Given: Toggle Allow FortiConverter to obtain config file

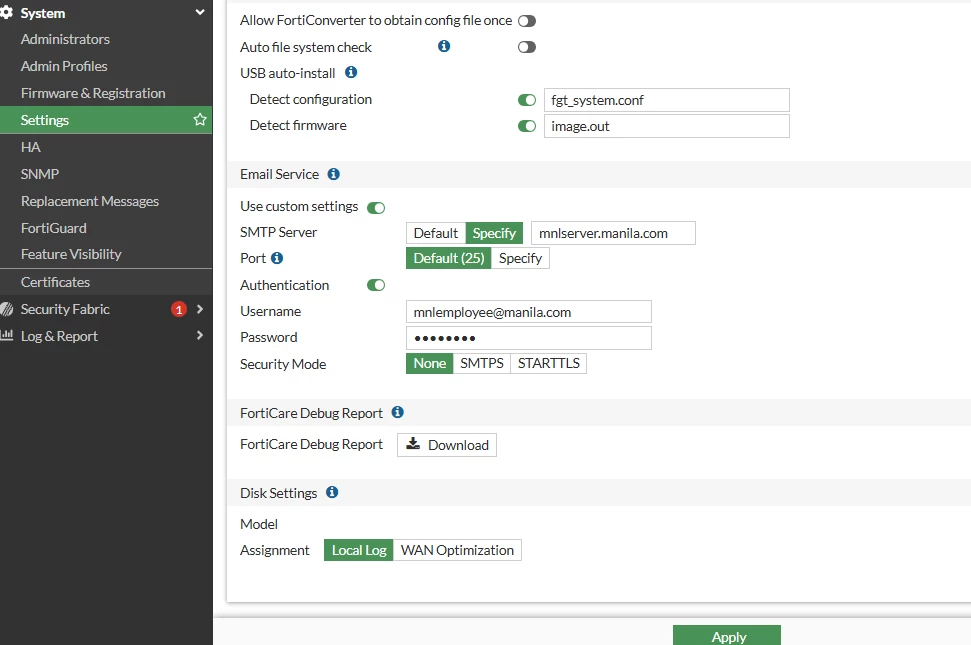Looking at the screenshot, I should click(527, 21).
